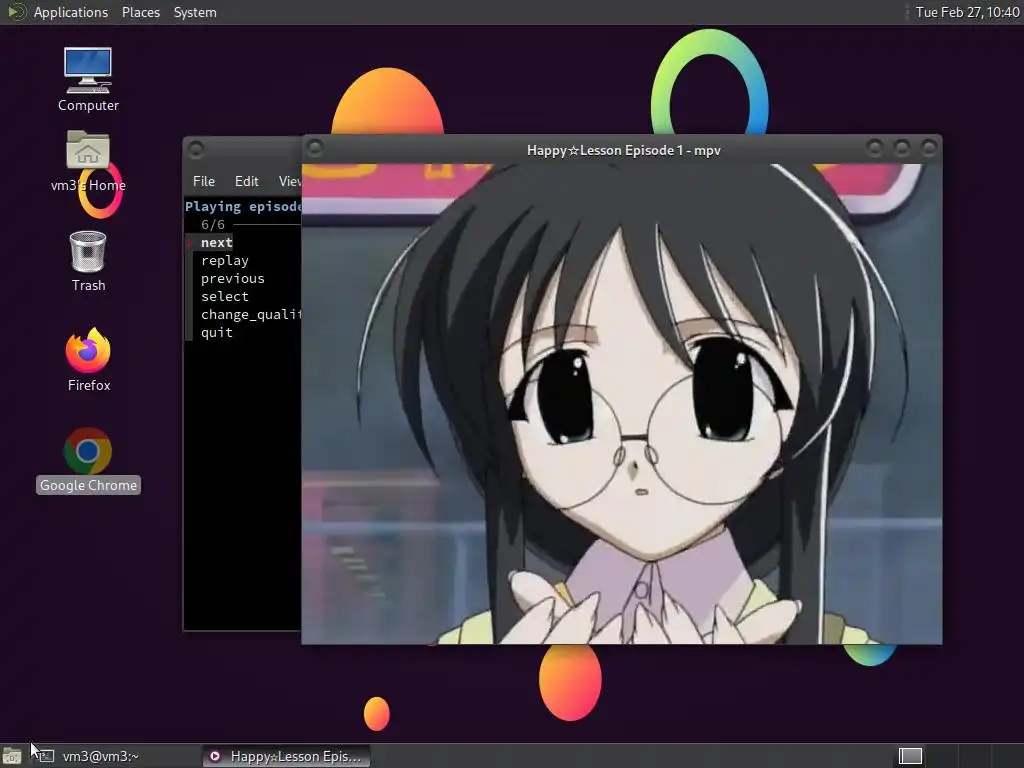Open the terminal Edit menu
This screenshot has width=1024, height=768.
(x=246, y=181)
